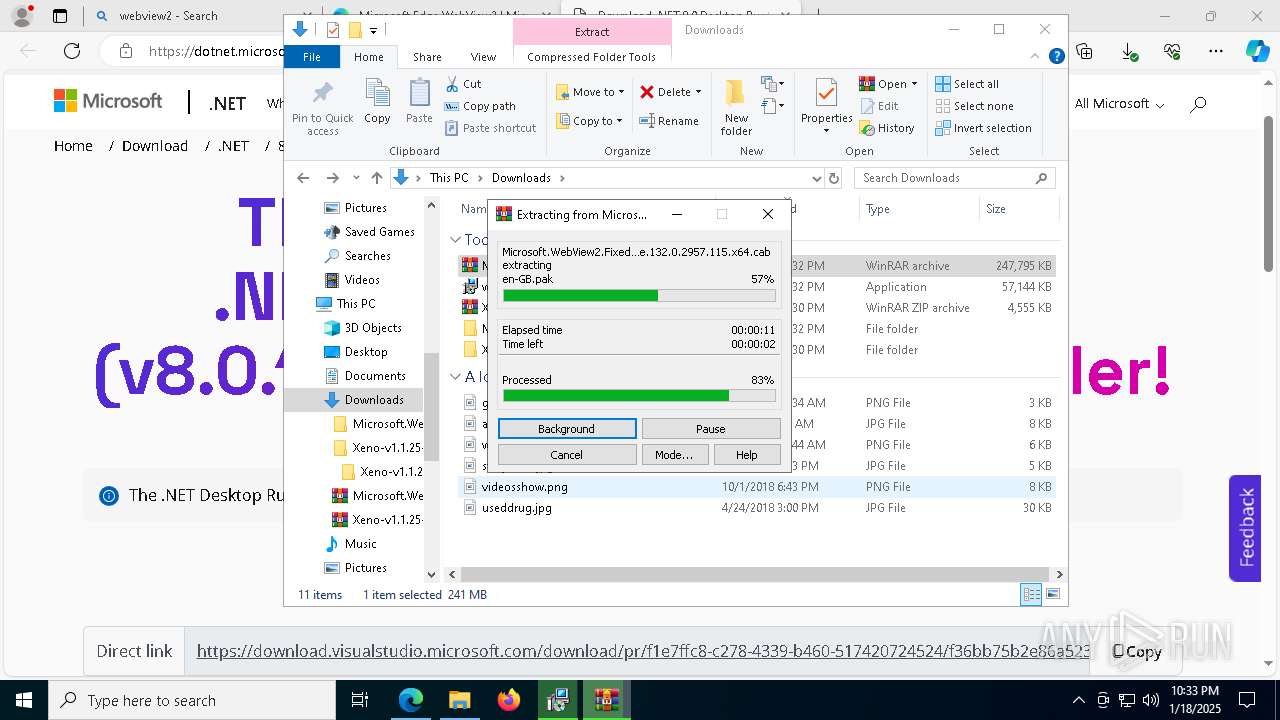Click the Copy ribbon icon
The image size is (1280, 720).
coord(377,101)
